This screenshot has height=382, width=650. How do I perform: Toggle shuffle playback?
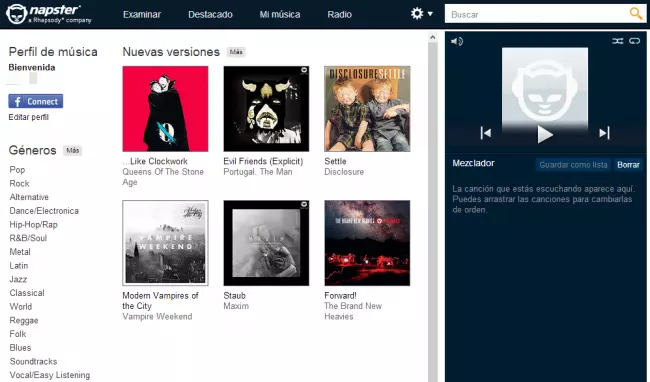click(x=618, y=41)
